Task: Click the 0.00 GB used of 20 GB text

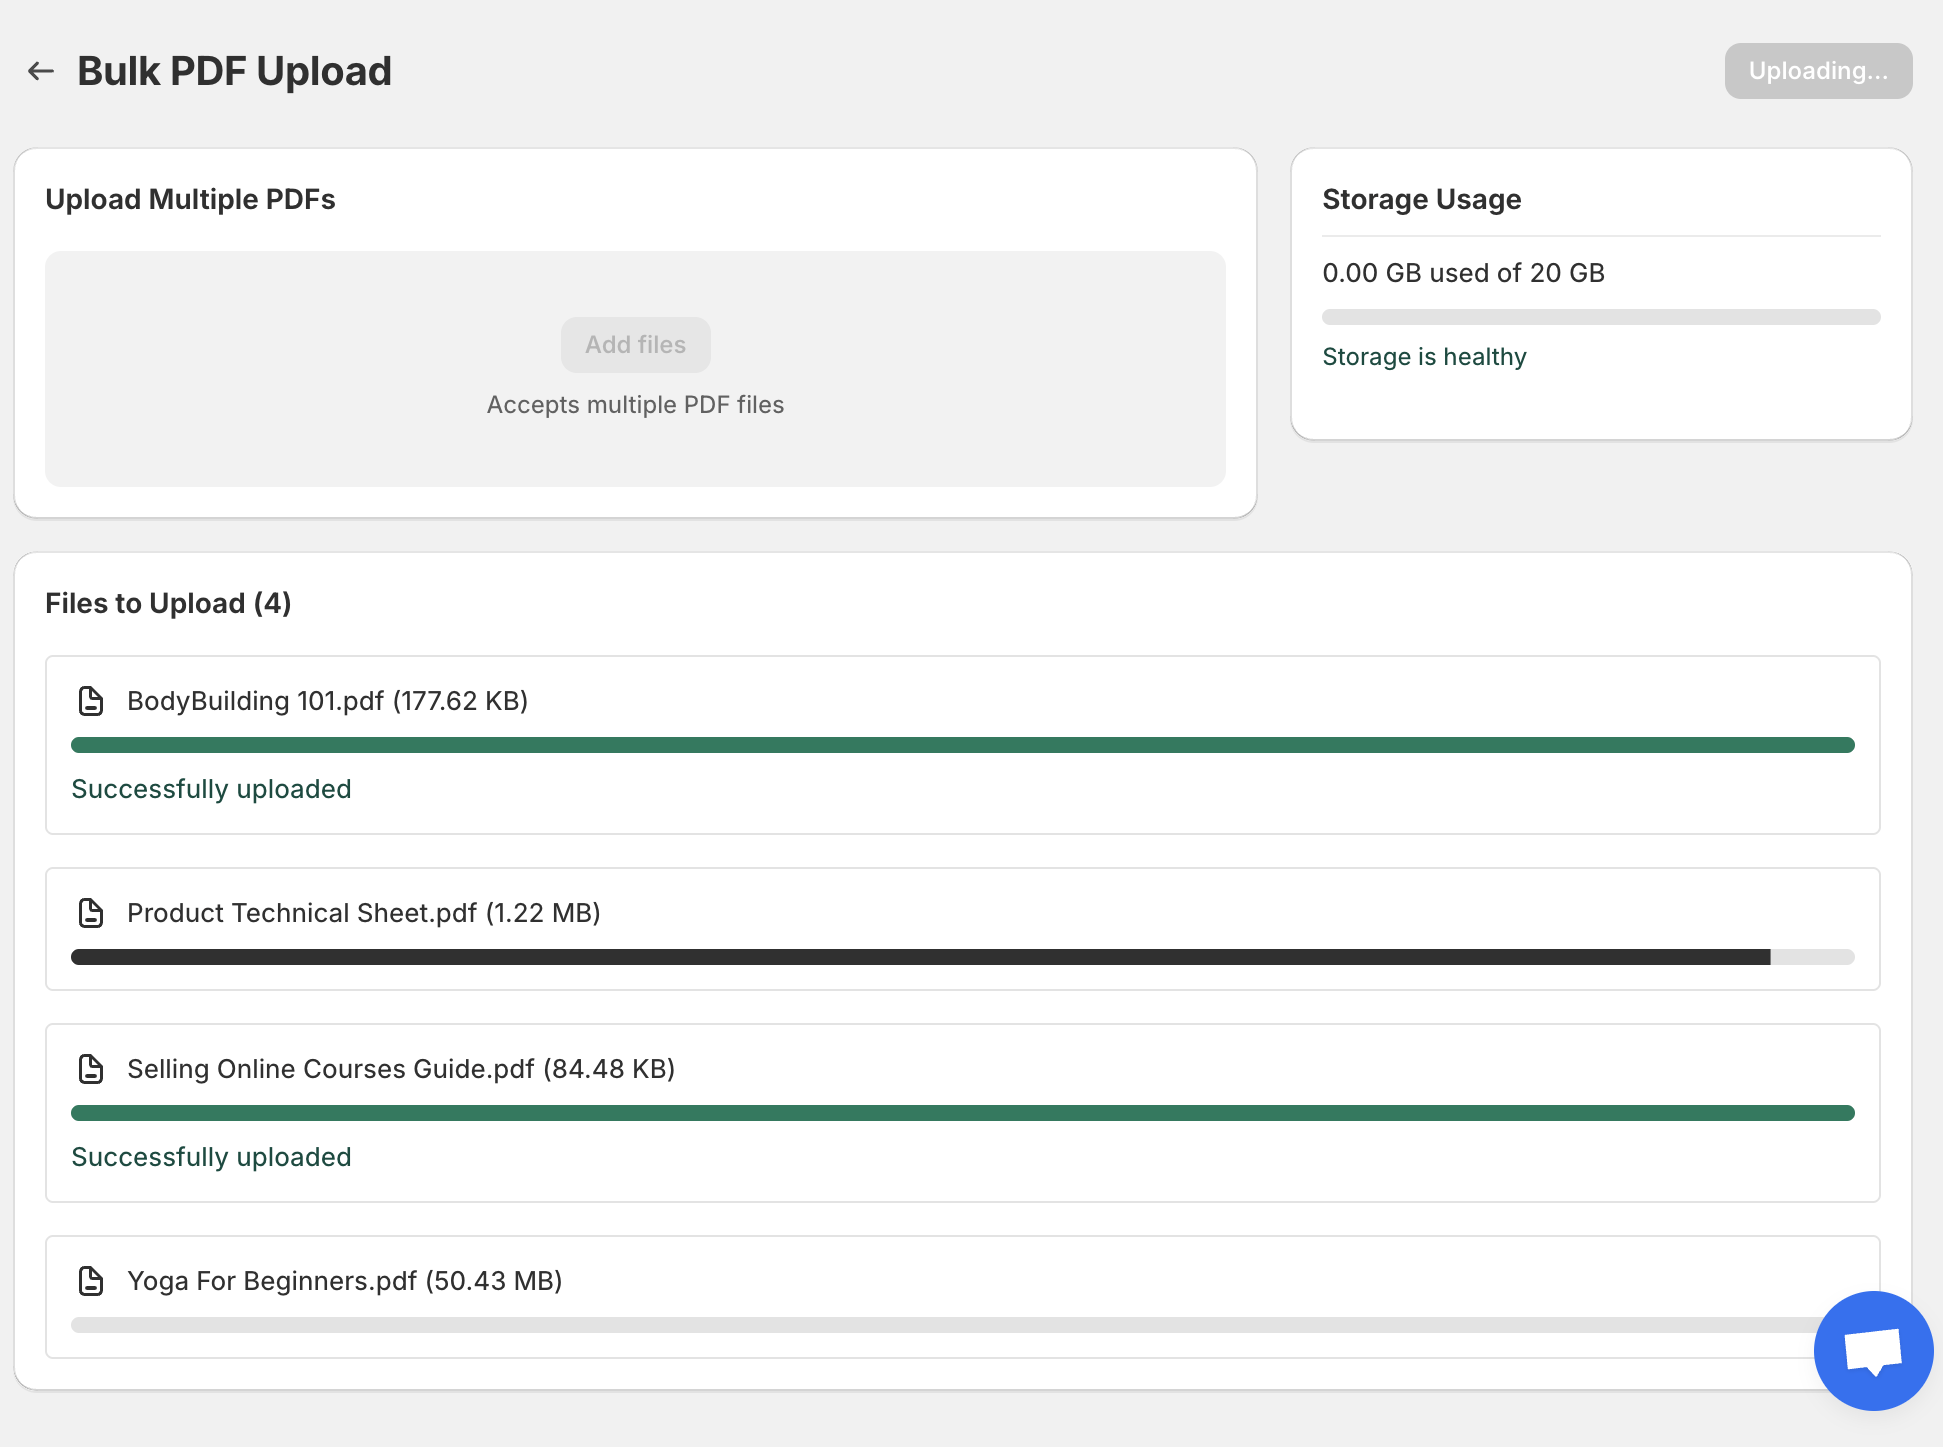Action: pyautogui.click(x=1464, y=273)
